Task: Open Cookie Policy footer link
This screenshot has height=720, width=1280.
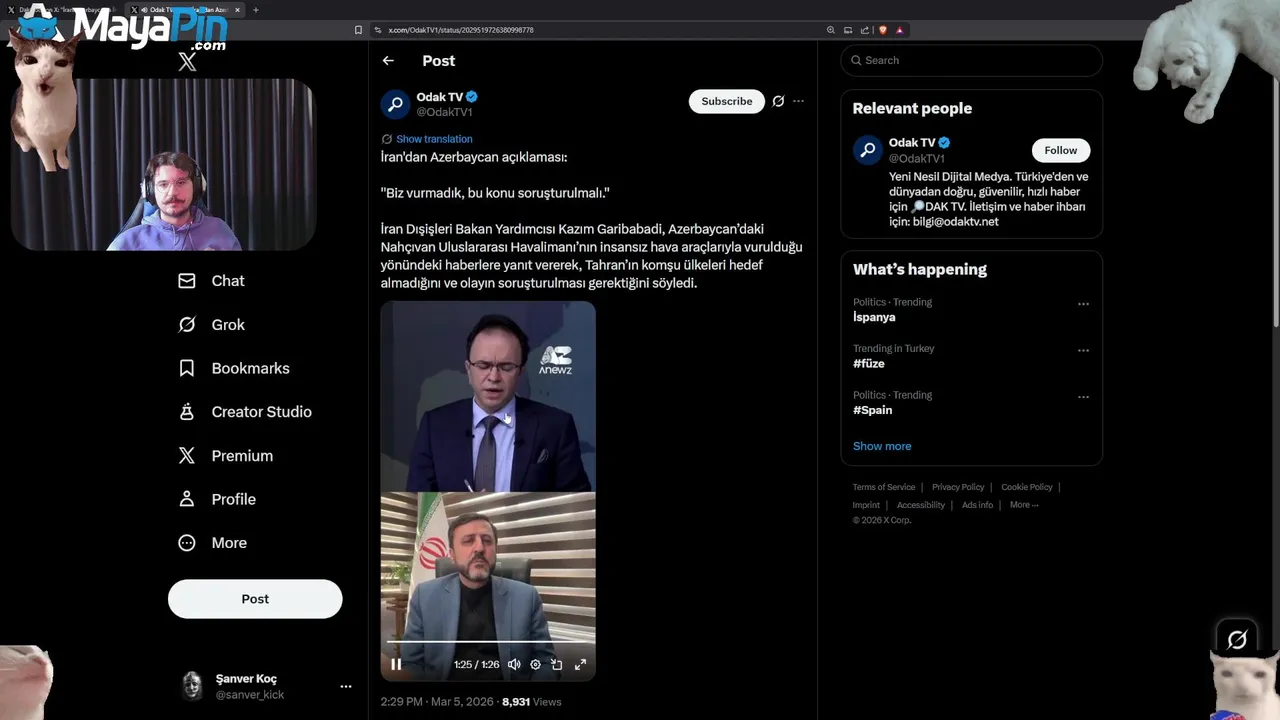Action: coord(1027,487)
